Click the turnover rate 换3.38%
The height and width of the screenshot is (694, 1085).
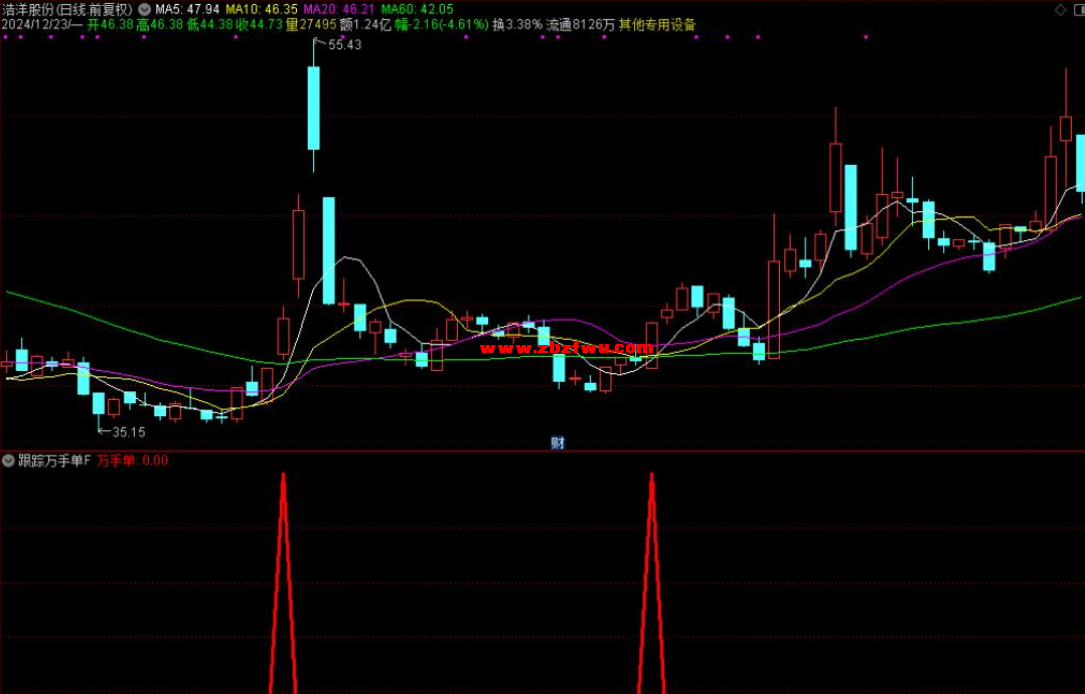[x=517, y=25]
